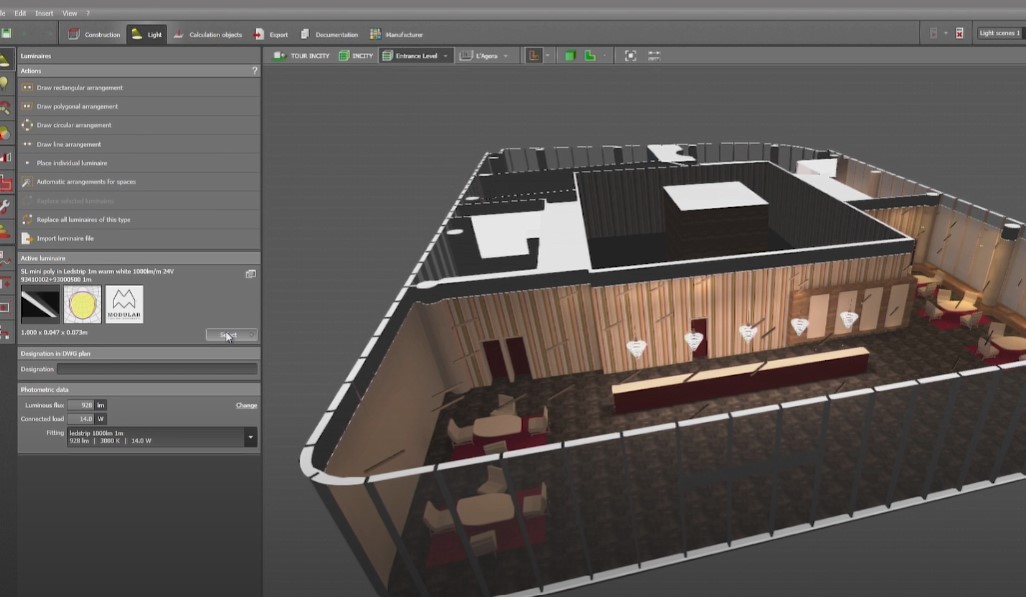This screenshot has width=1026, height=597.
Task: Toggle the Luminaires lamp sidebar tool
Action: 6,59
